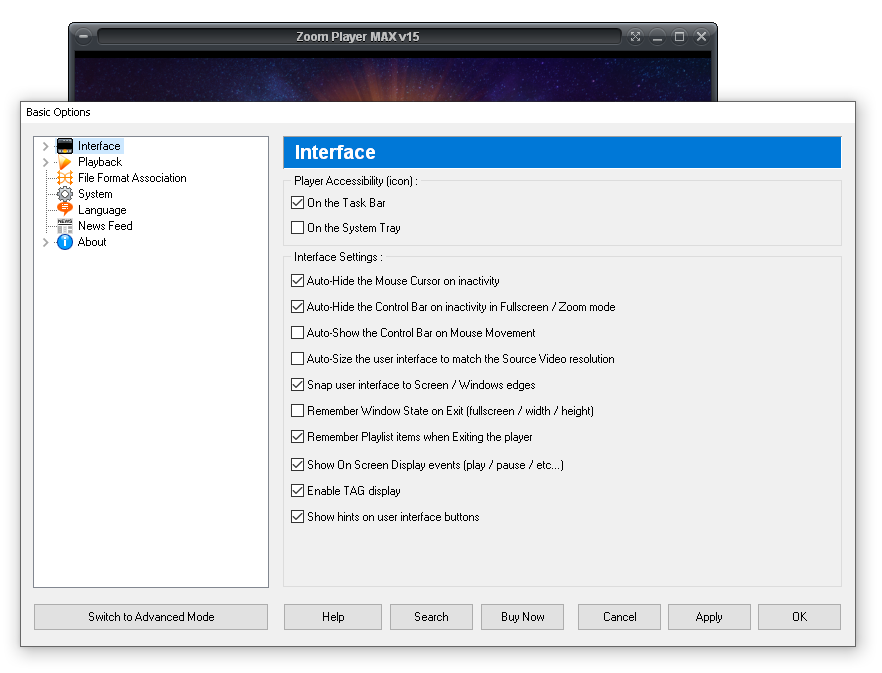Screen dimensions: 882x673
Task: Select Interface in the options tree
Action: pyautogui.click(x=99, y=146)
